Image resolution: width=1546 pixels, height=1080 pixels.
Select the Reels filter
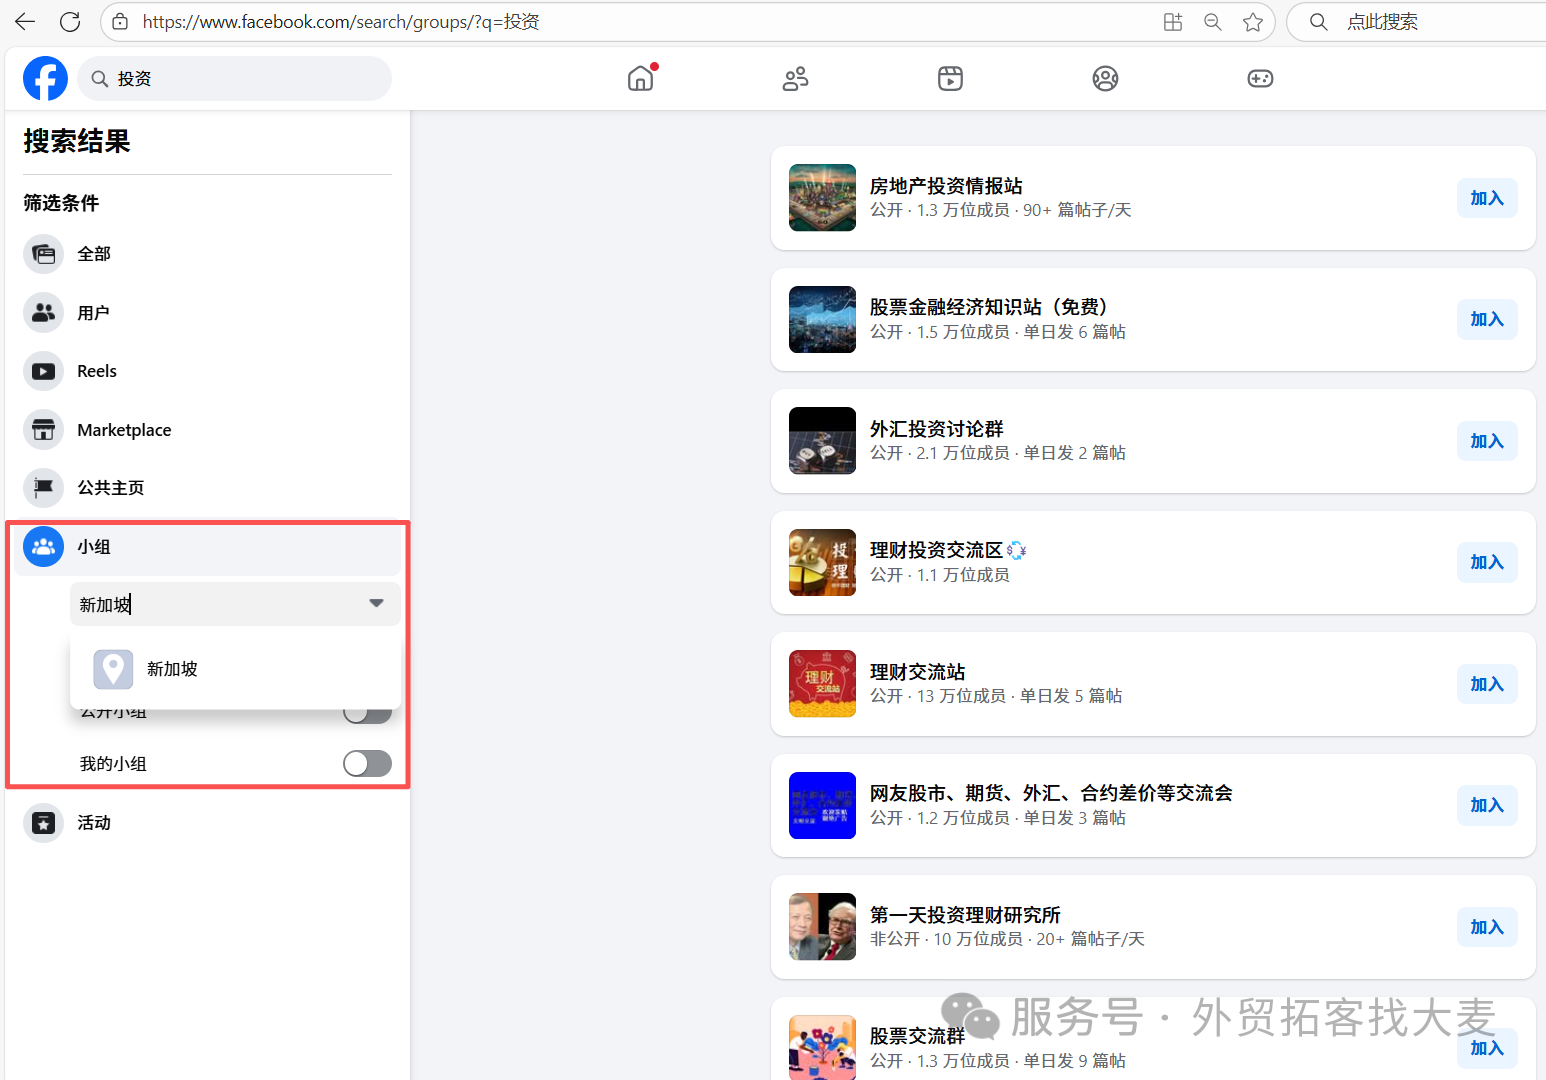[207, 371]
